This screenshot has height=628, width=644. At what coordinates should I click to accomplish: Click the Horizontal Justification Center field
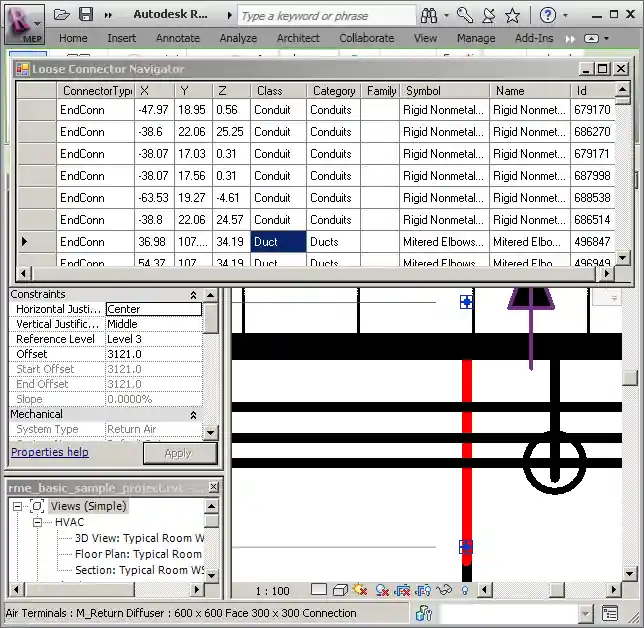(x=153, y=309)
